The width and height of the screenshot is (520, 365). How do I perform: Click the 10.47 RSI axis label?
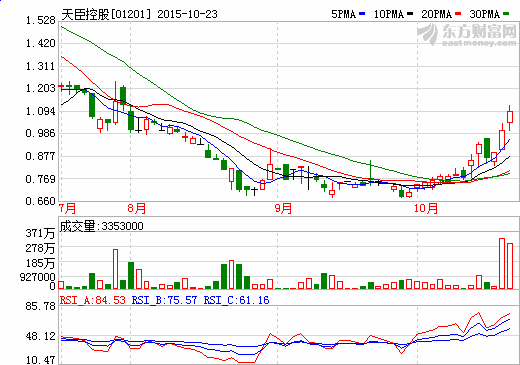pyautogui.click(x=41, y=360)
